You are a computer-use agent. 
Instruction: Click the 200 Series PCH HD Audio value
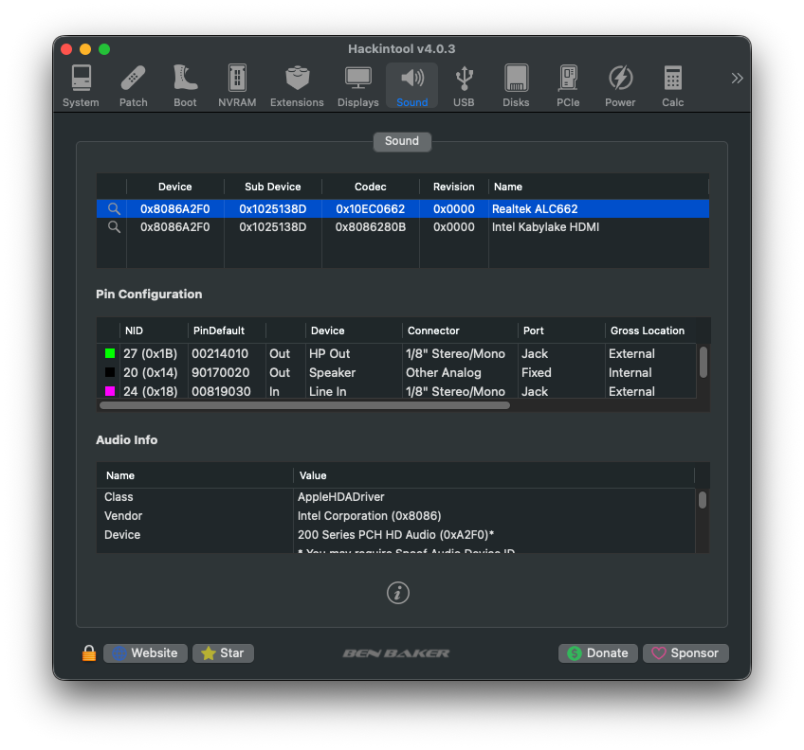pos(395,535)
